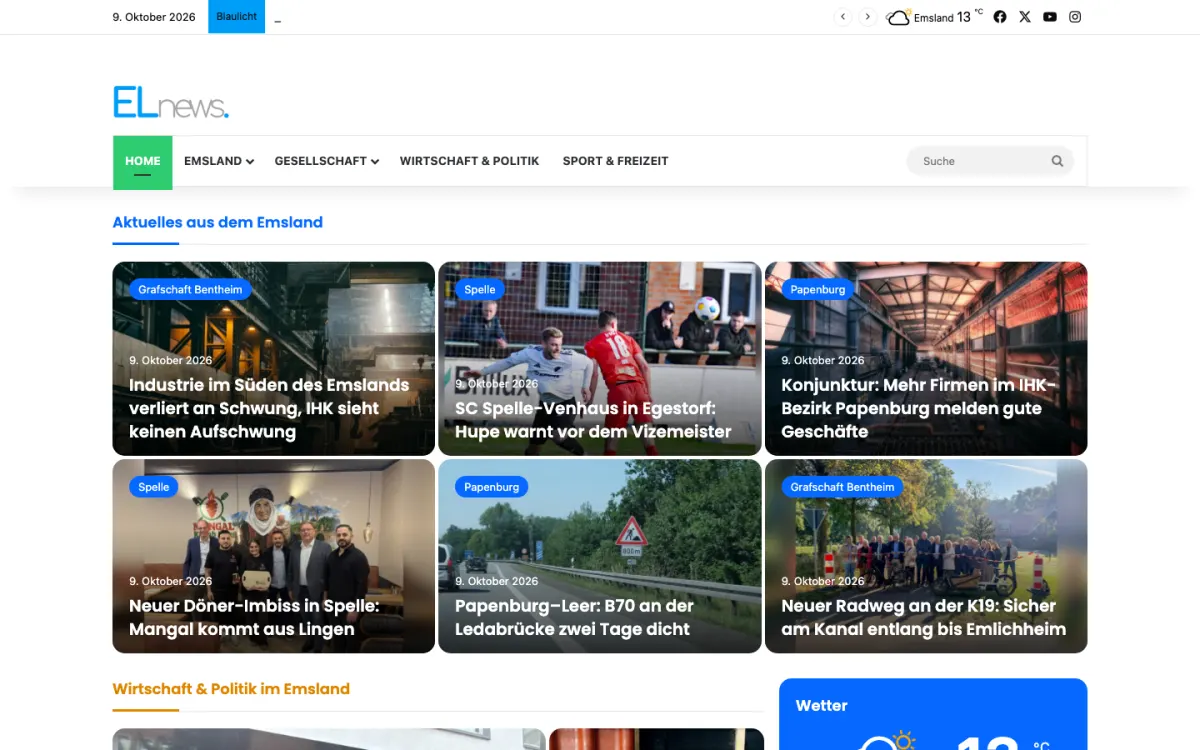Click the Aktuelles aus dem Emsland heading

click(x=217, y=222)
